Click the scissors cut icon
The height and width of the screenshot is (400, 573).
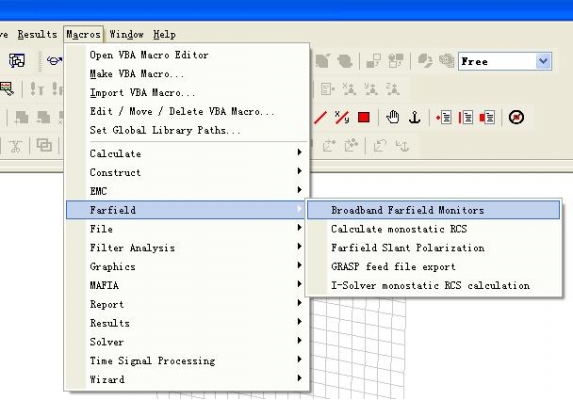coord(15,146)
